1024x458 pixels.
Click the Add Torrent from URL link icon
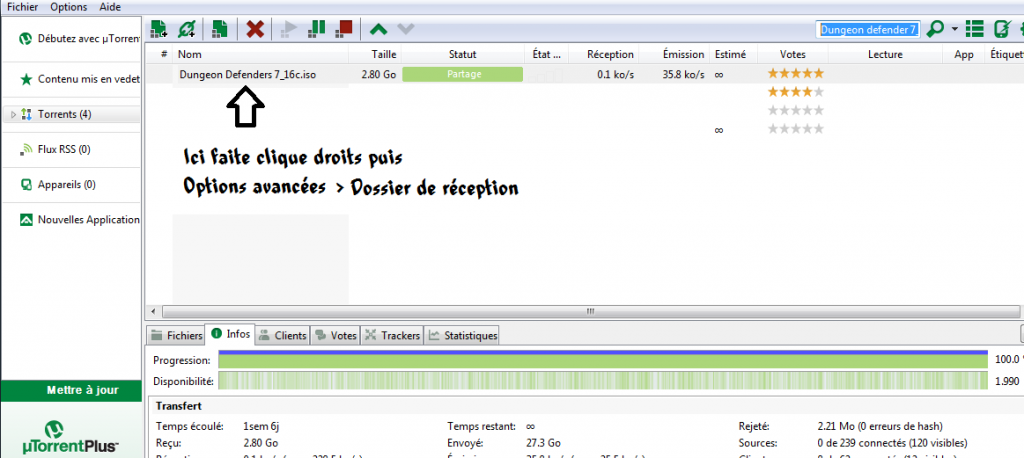(187, 29)
